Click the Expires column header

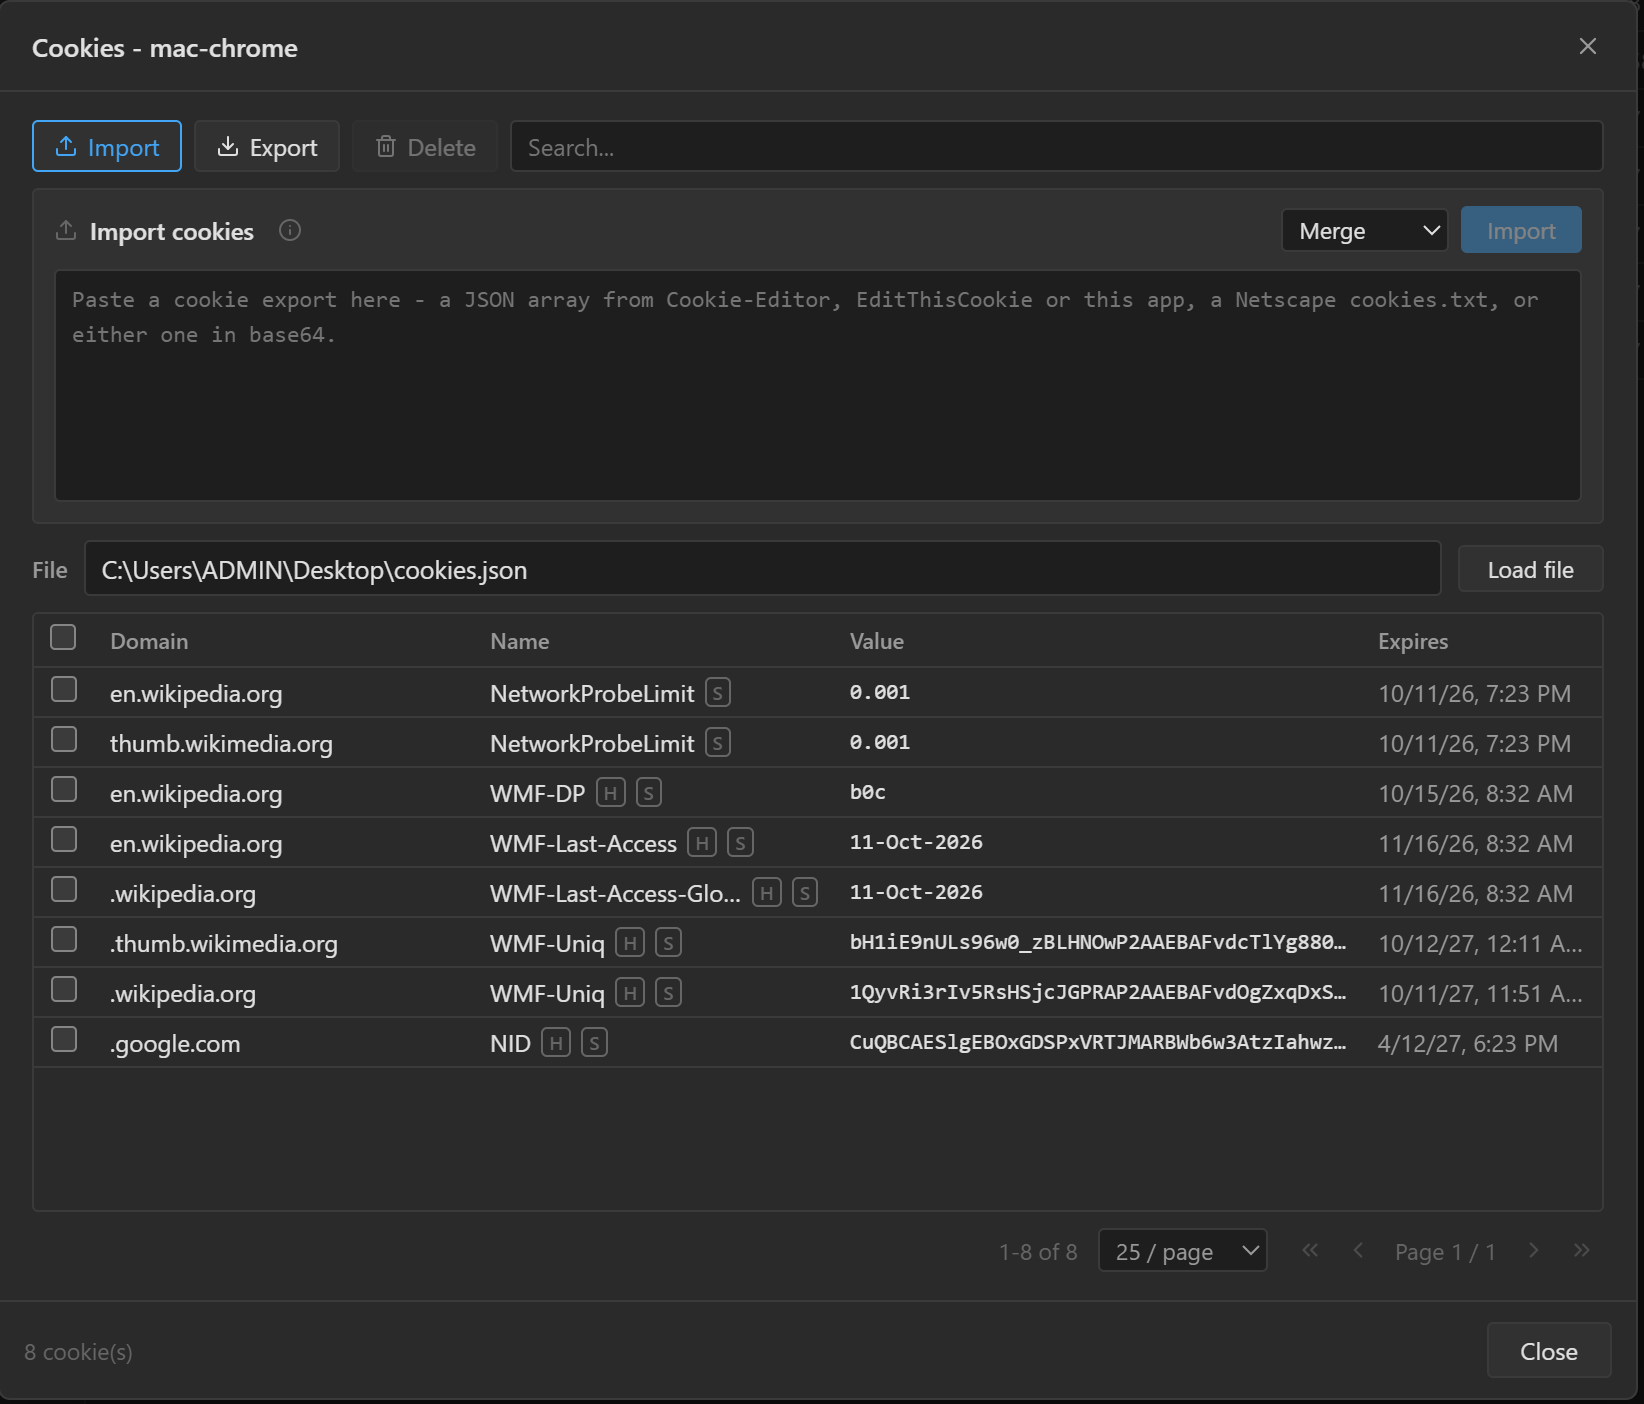1413,641
